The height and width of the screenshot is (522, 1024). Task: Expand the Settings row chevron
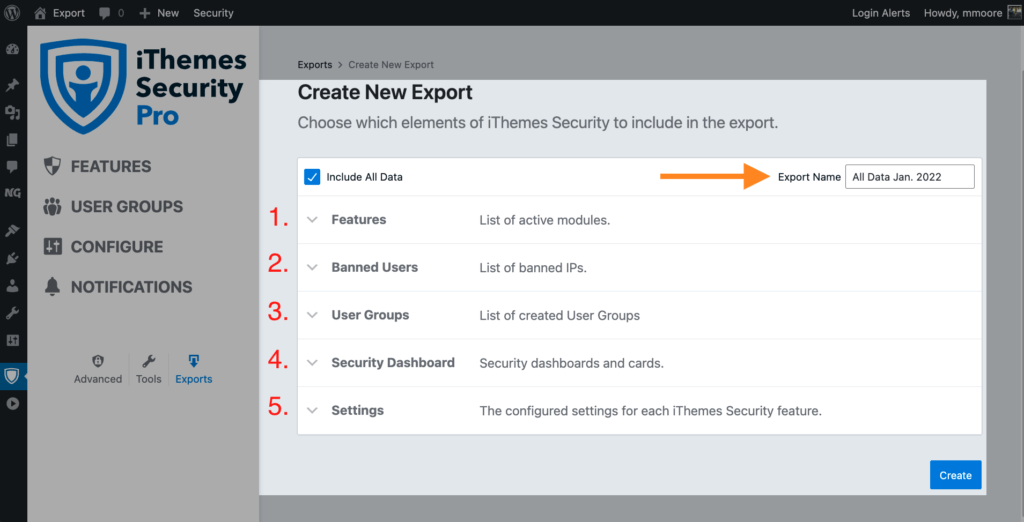coord(312,411)
